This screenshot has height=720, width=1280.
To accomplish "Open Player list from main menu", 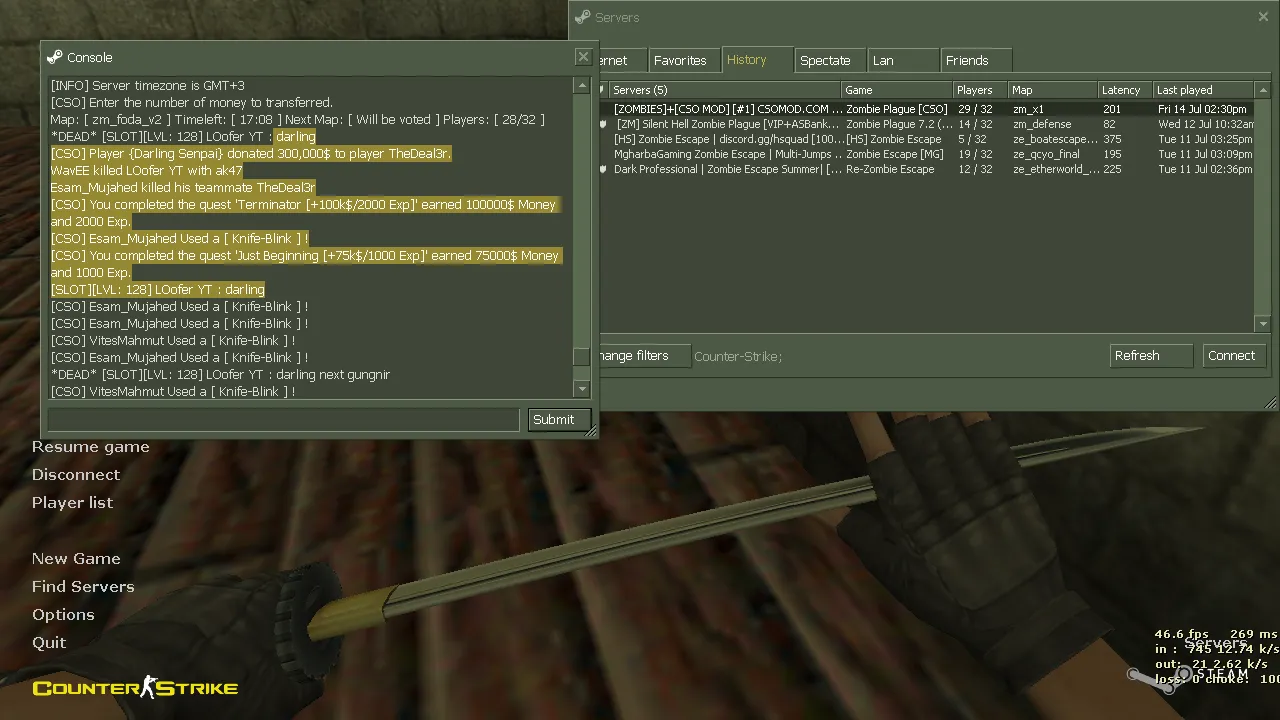I will click(x=72, y=503).
